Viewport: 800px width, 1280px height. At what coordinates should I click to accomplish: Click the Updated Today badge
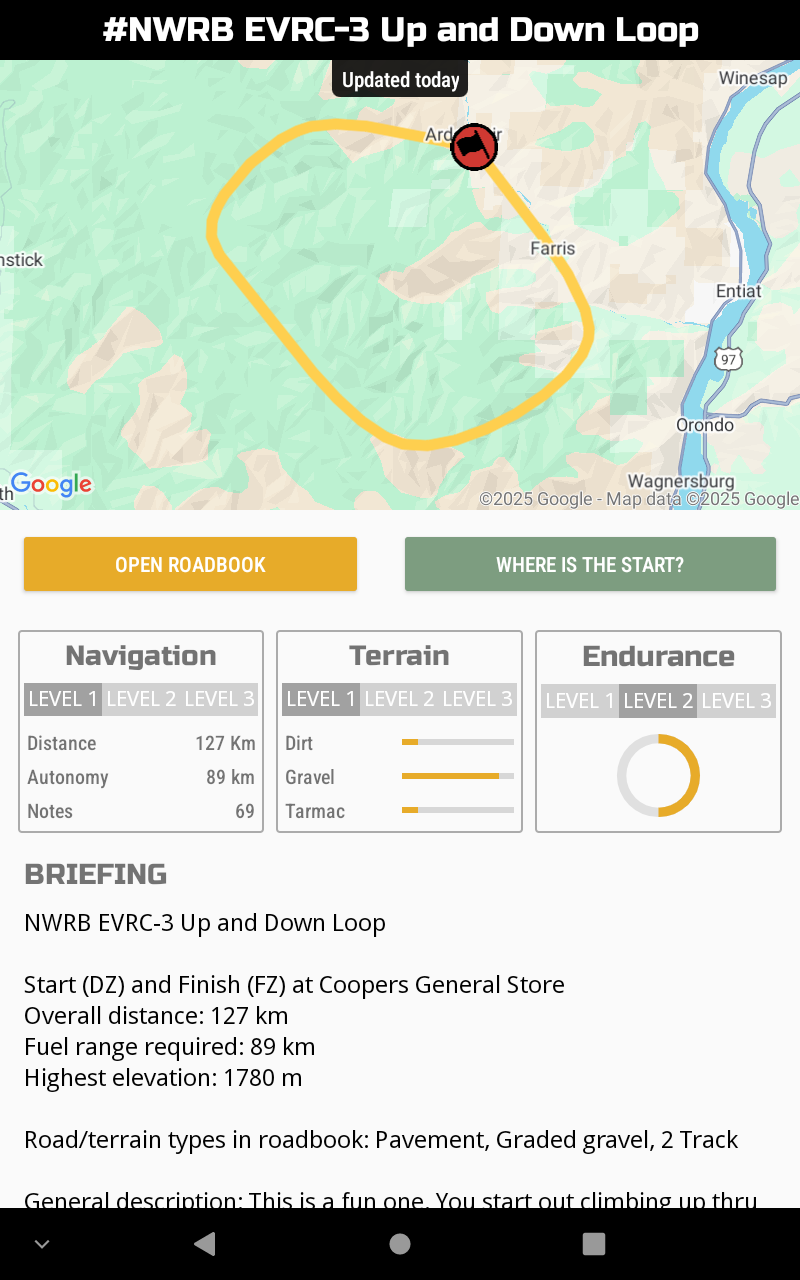399,79
